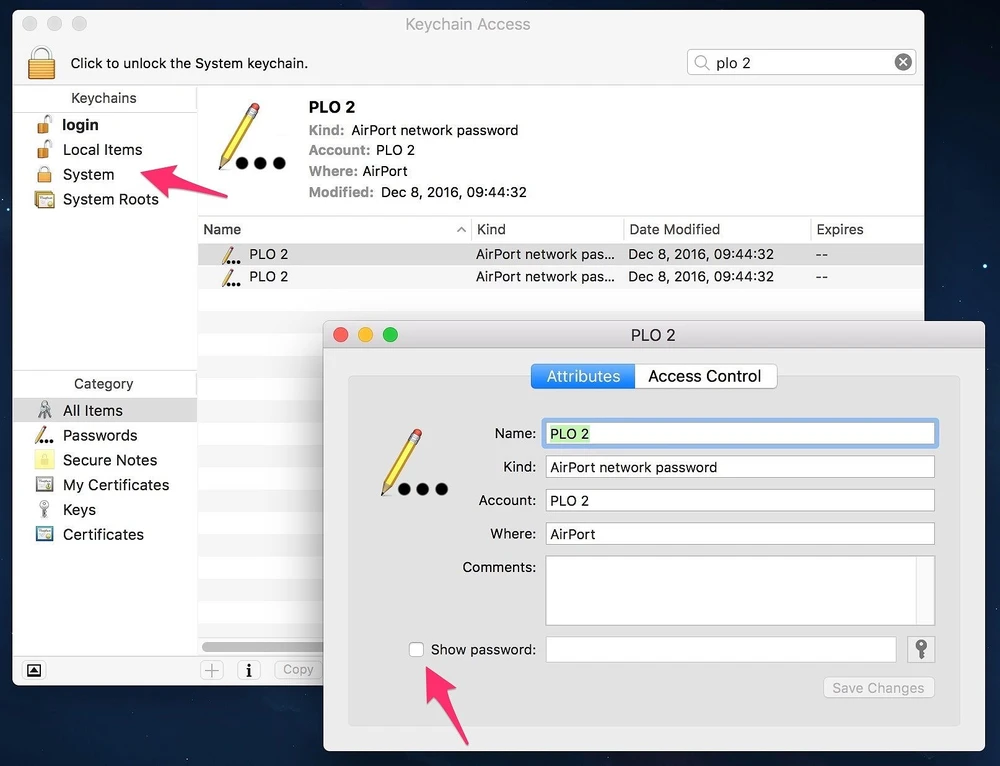Open the Secure Notes category
This screenshot has height=766, width=1000.
(109, 460)
